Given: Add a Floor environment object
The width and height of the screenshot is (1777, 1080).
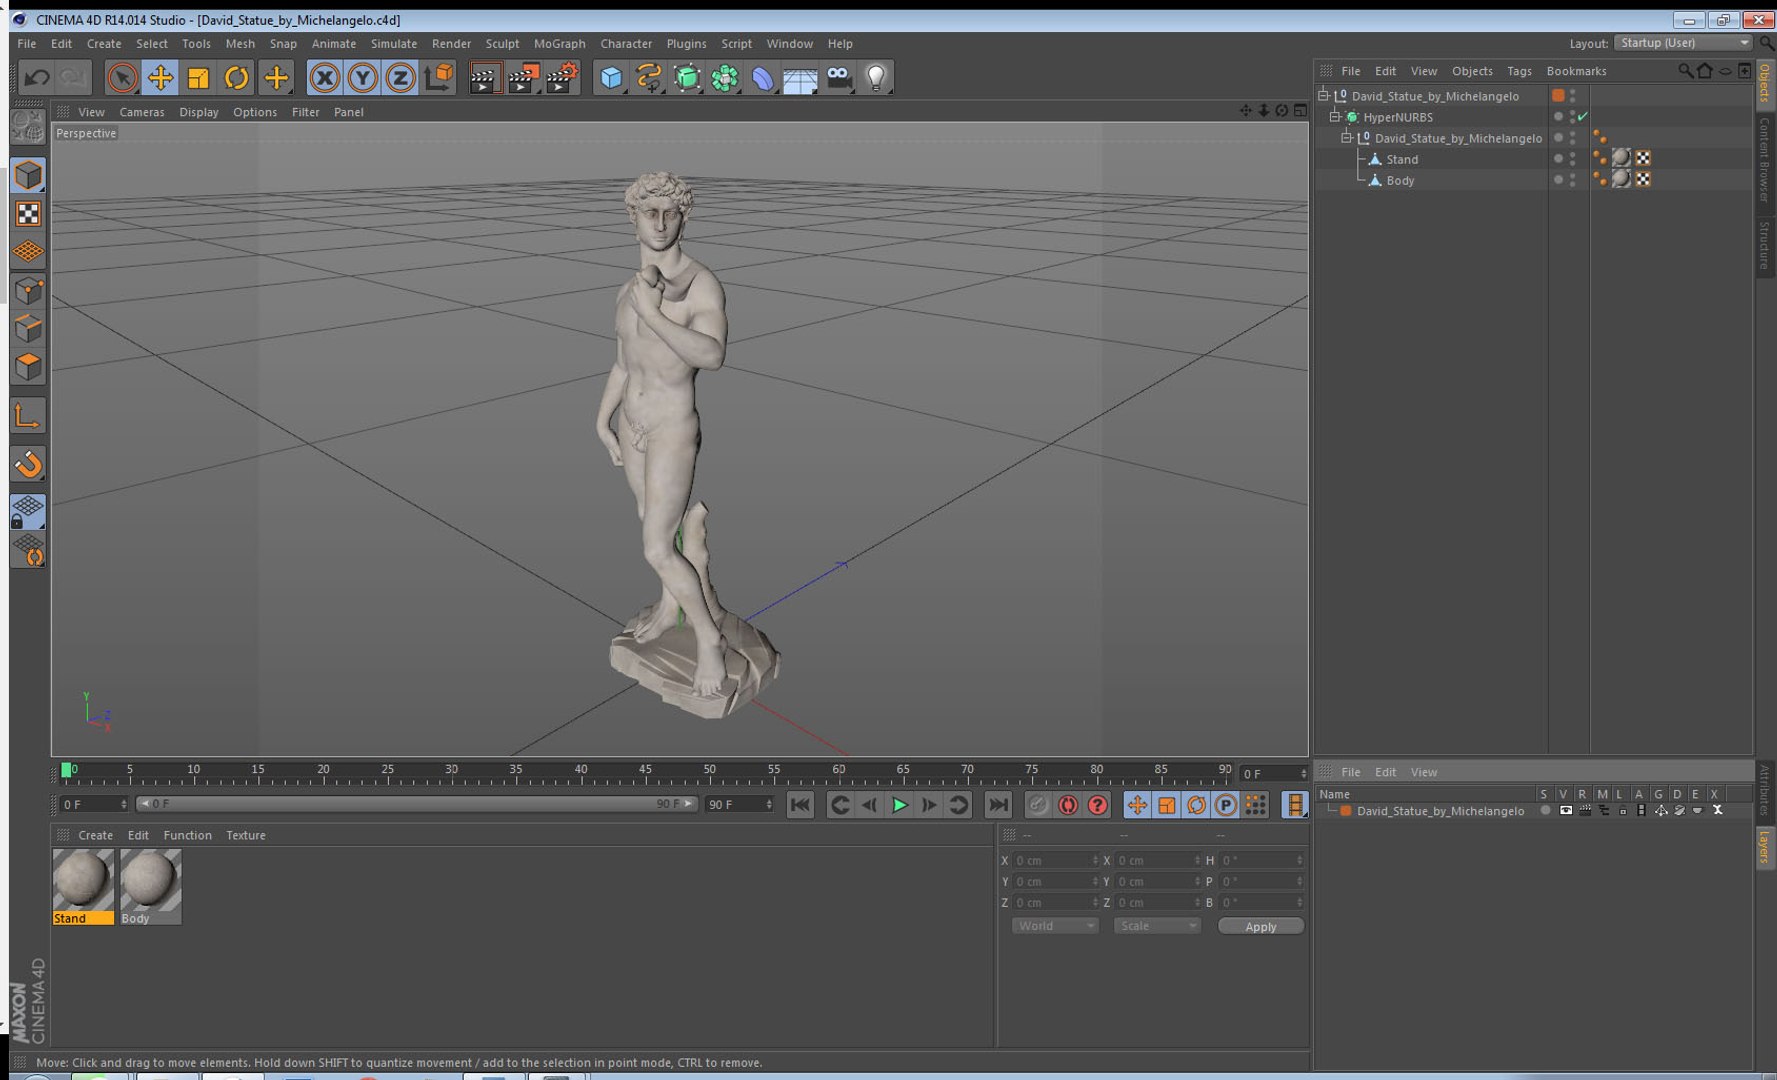Looking at the screenshot, I should click(800, 78).
